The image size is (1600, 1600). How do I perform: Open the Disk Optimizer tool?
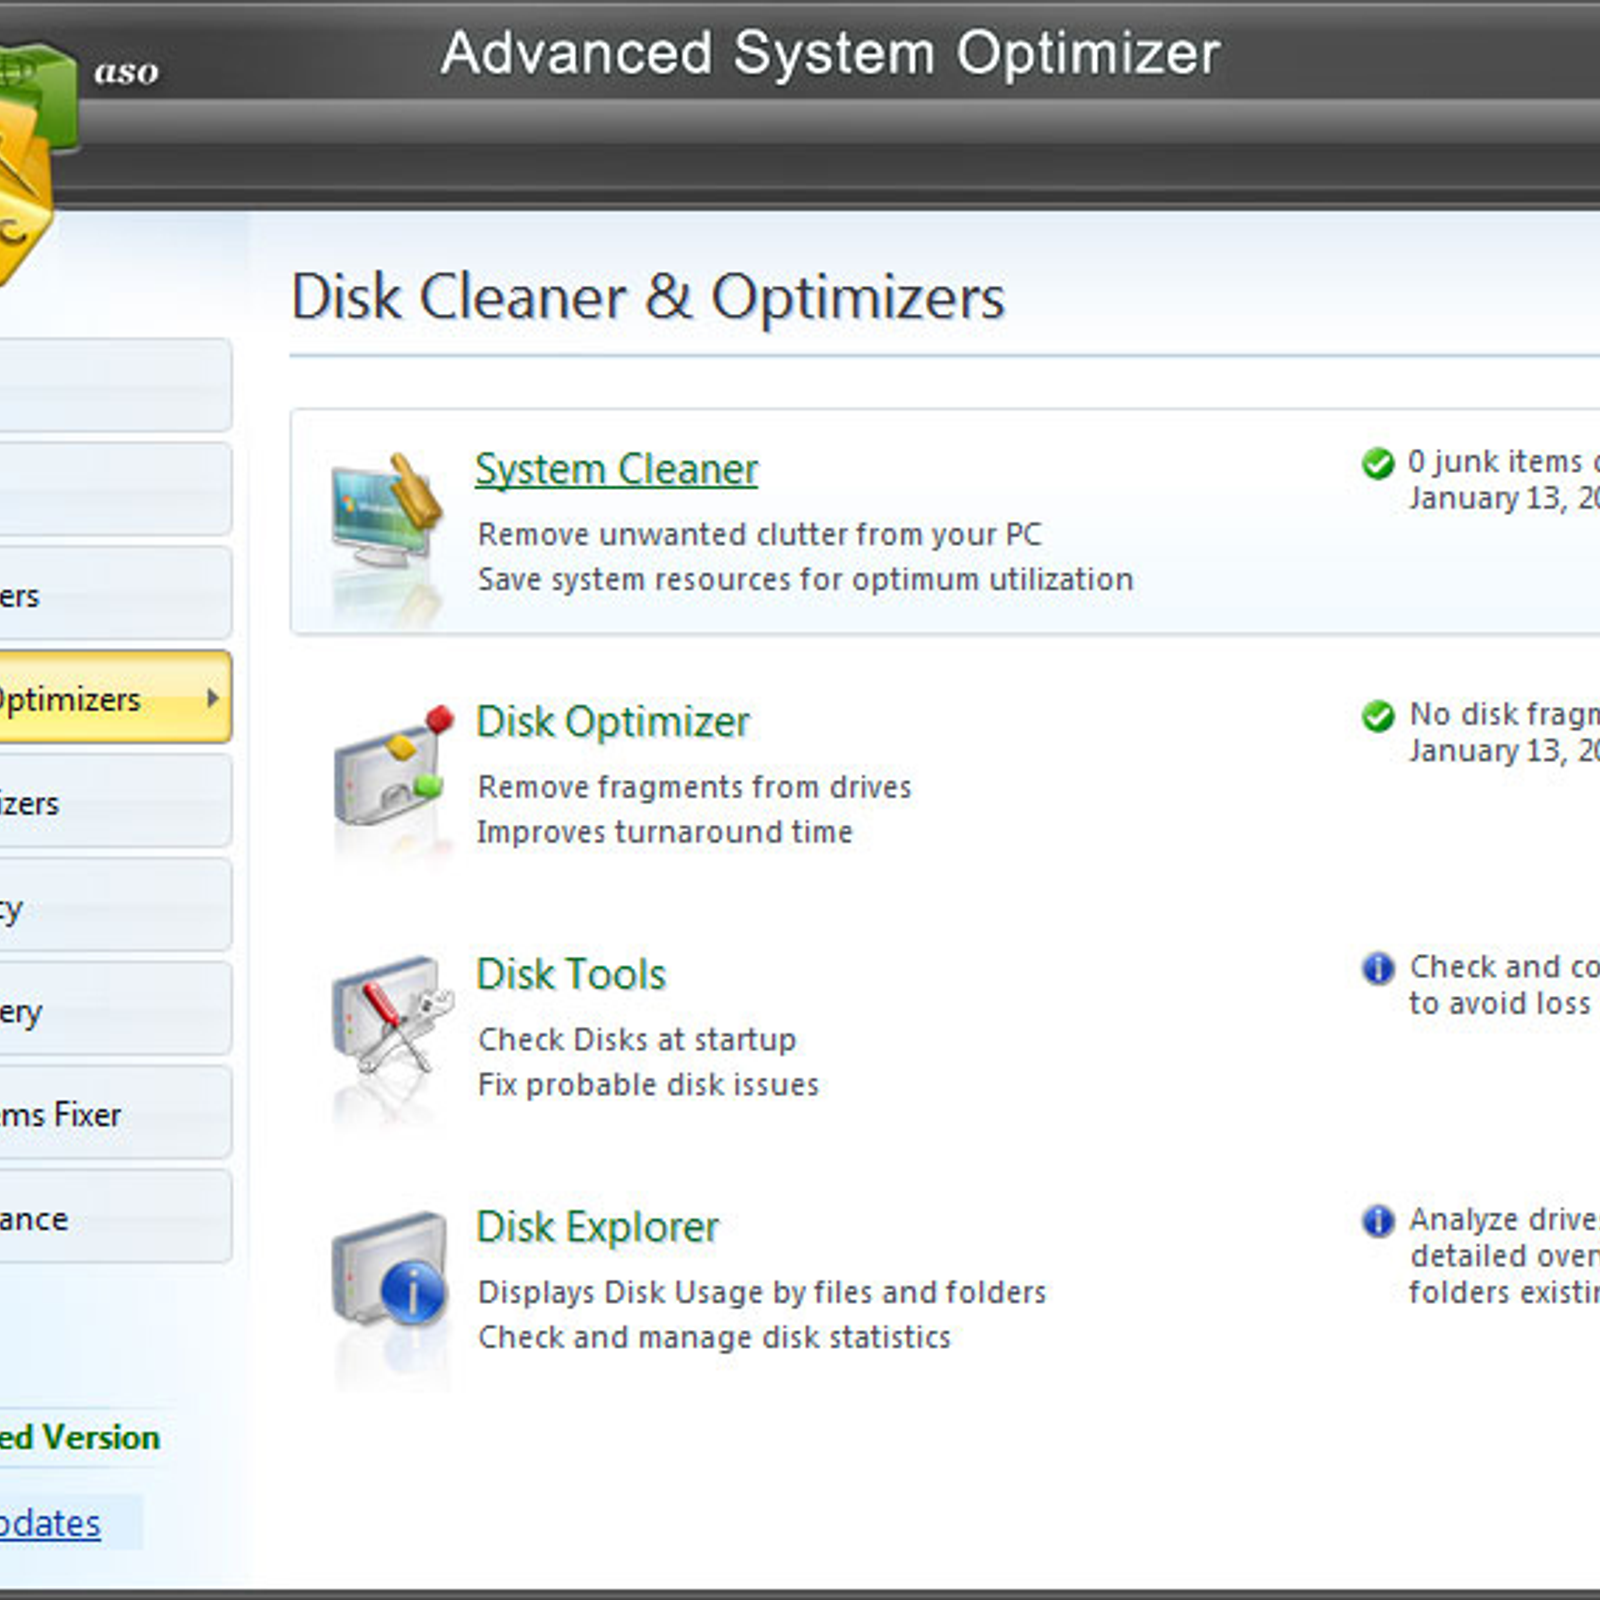(x=612, y=722)
